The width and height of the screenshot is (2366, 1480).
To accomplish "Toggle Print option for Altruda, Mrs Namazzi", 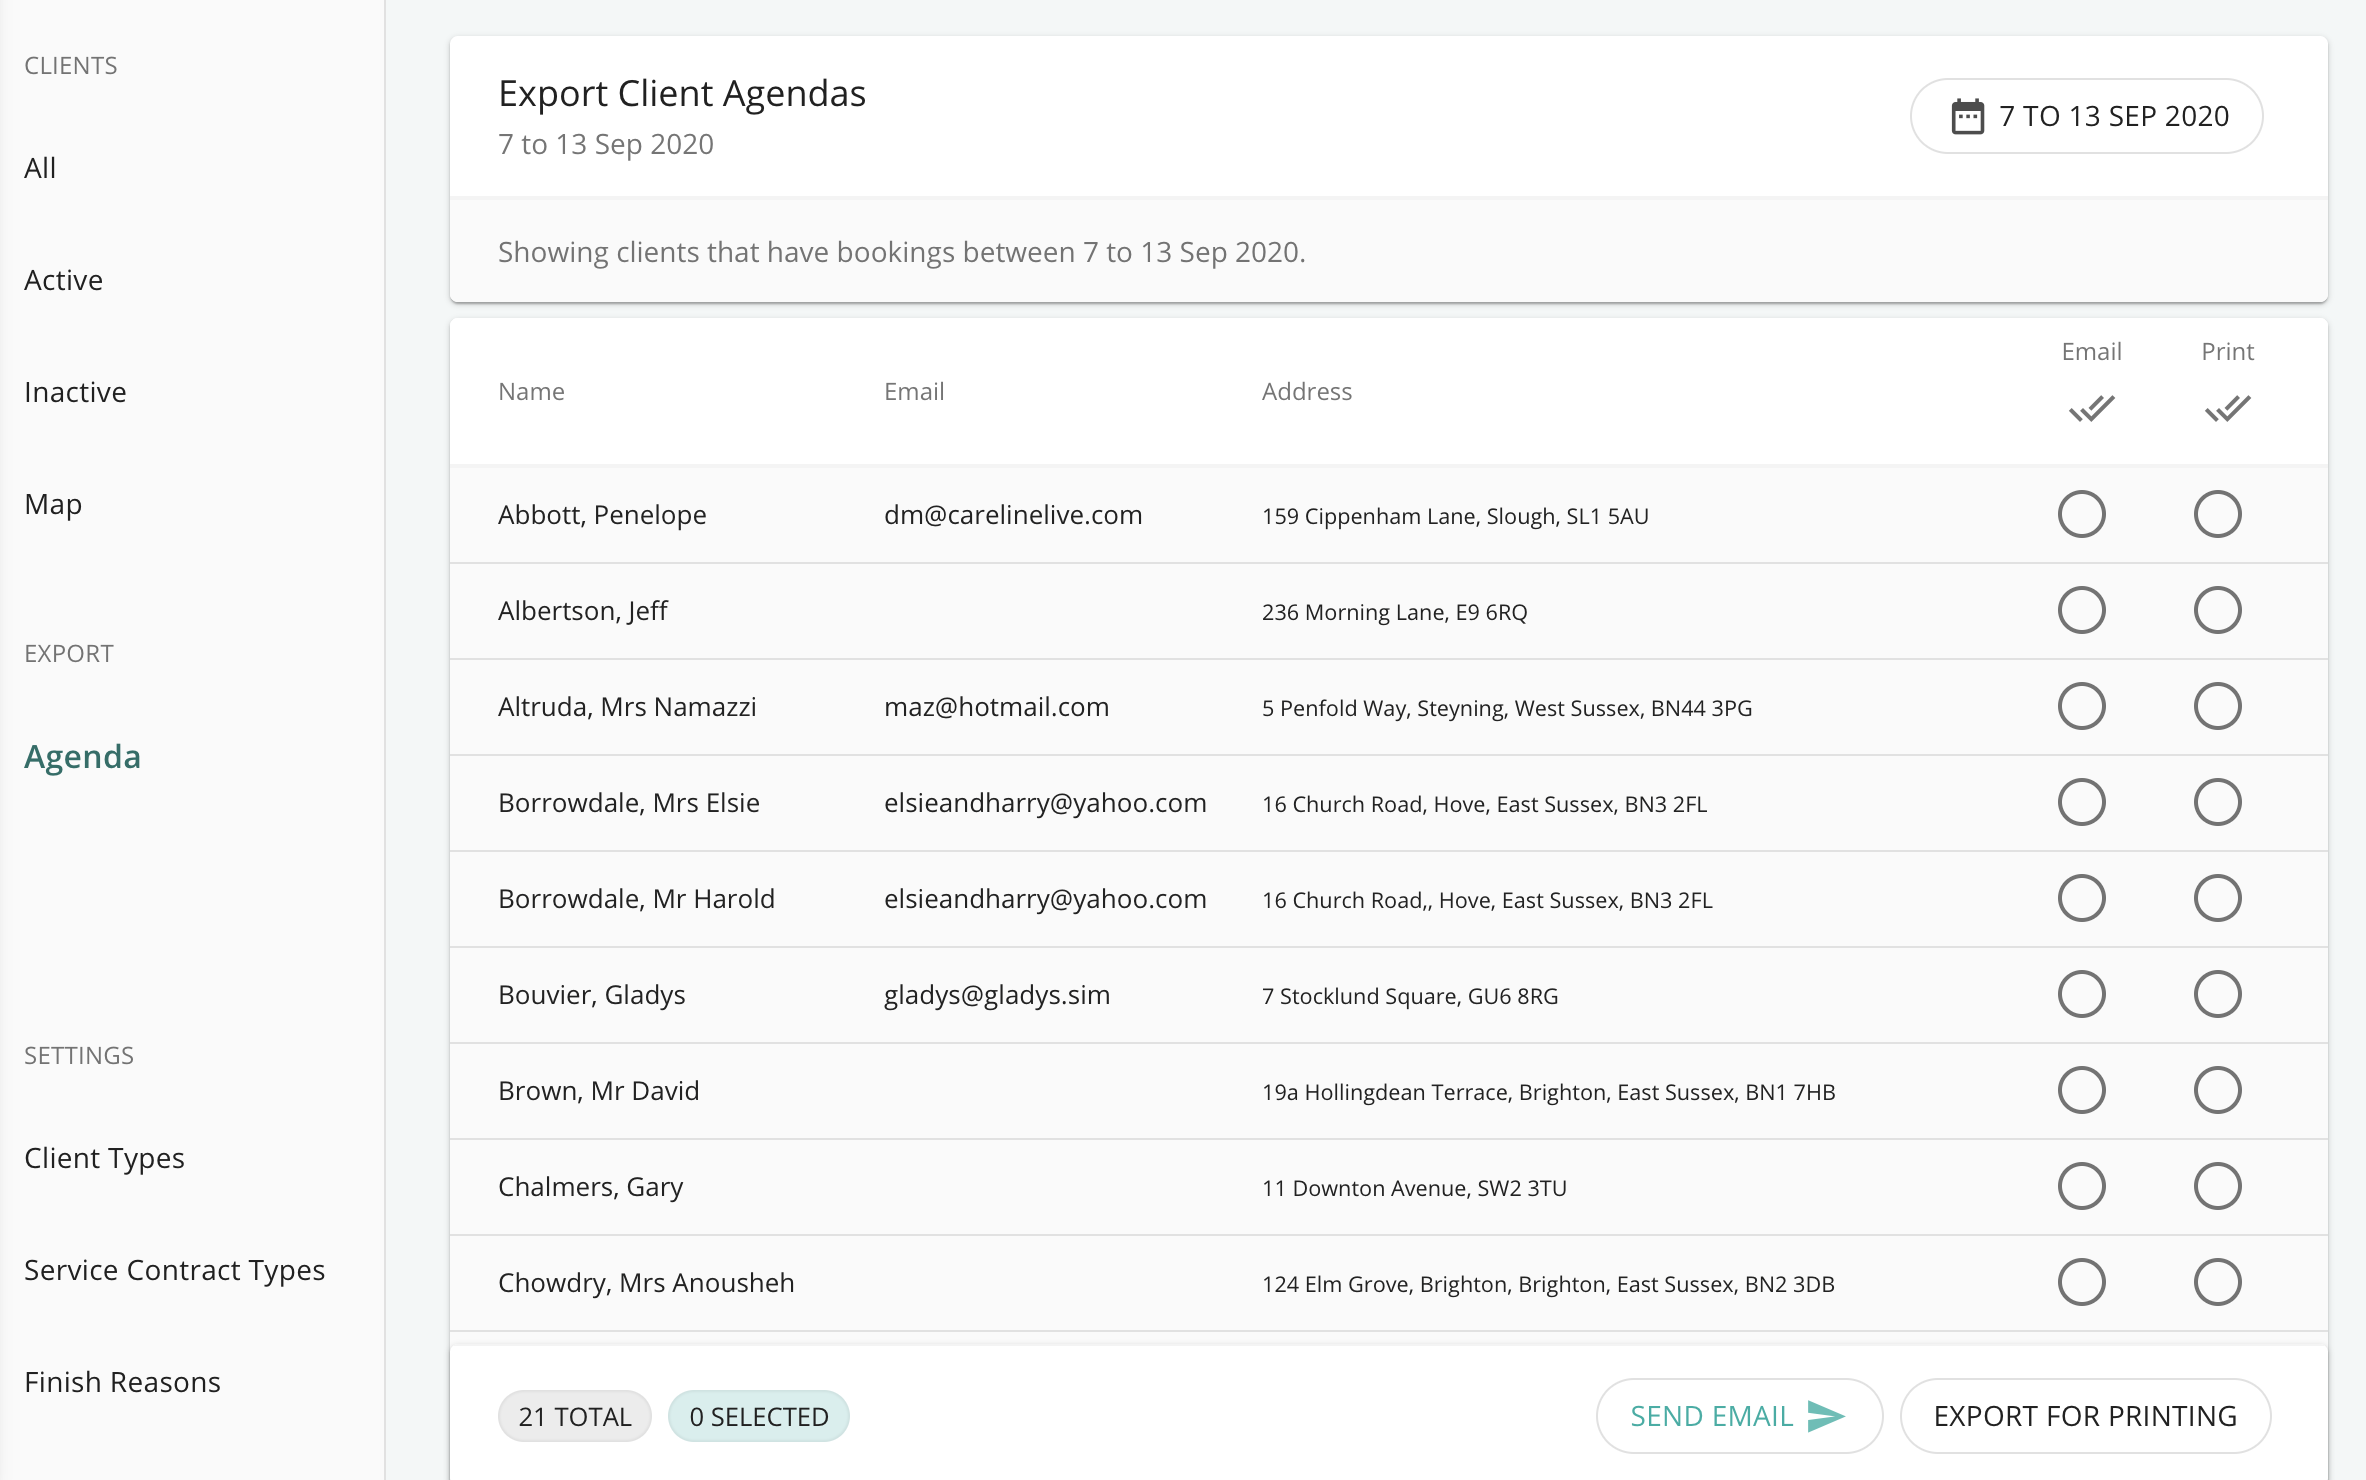I will tap(2218, 706).
